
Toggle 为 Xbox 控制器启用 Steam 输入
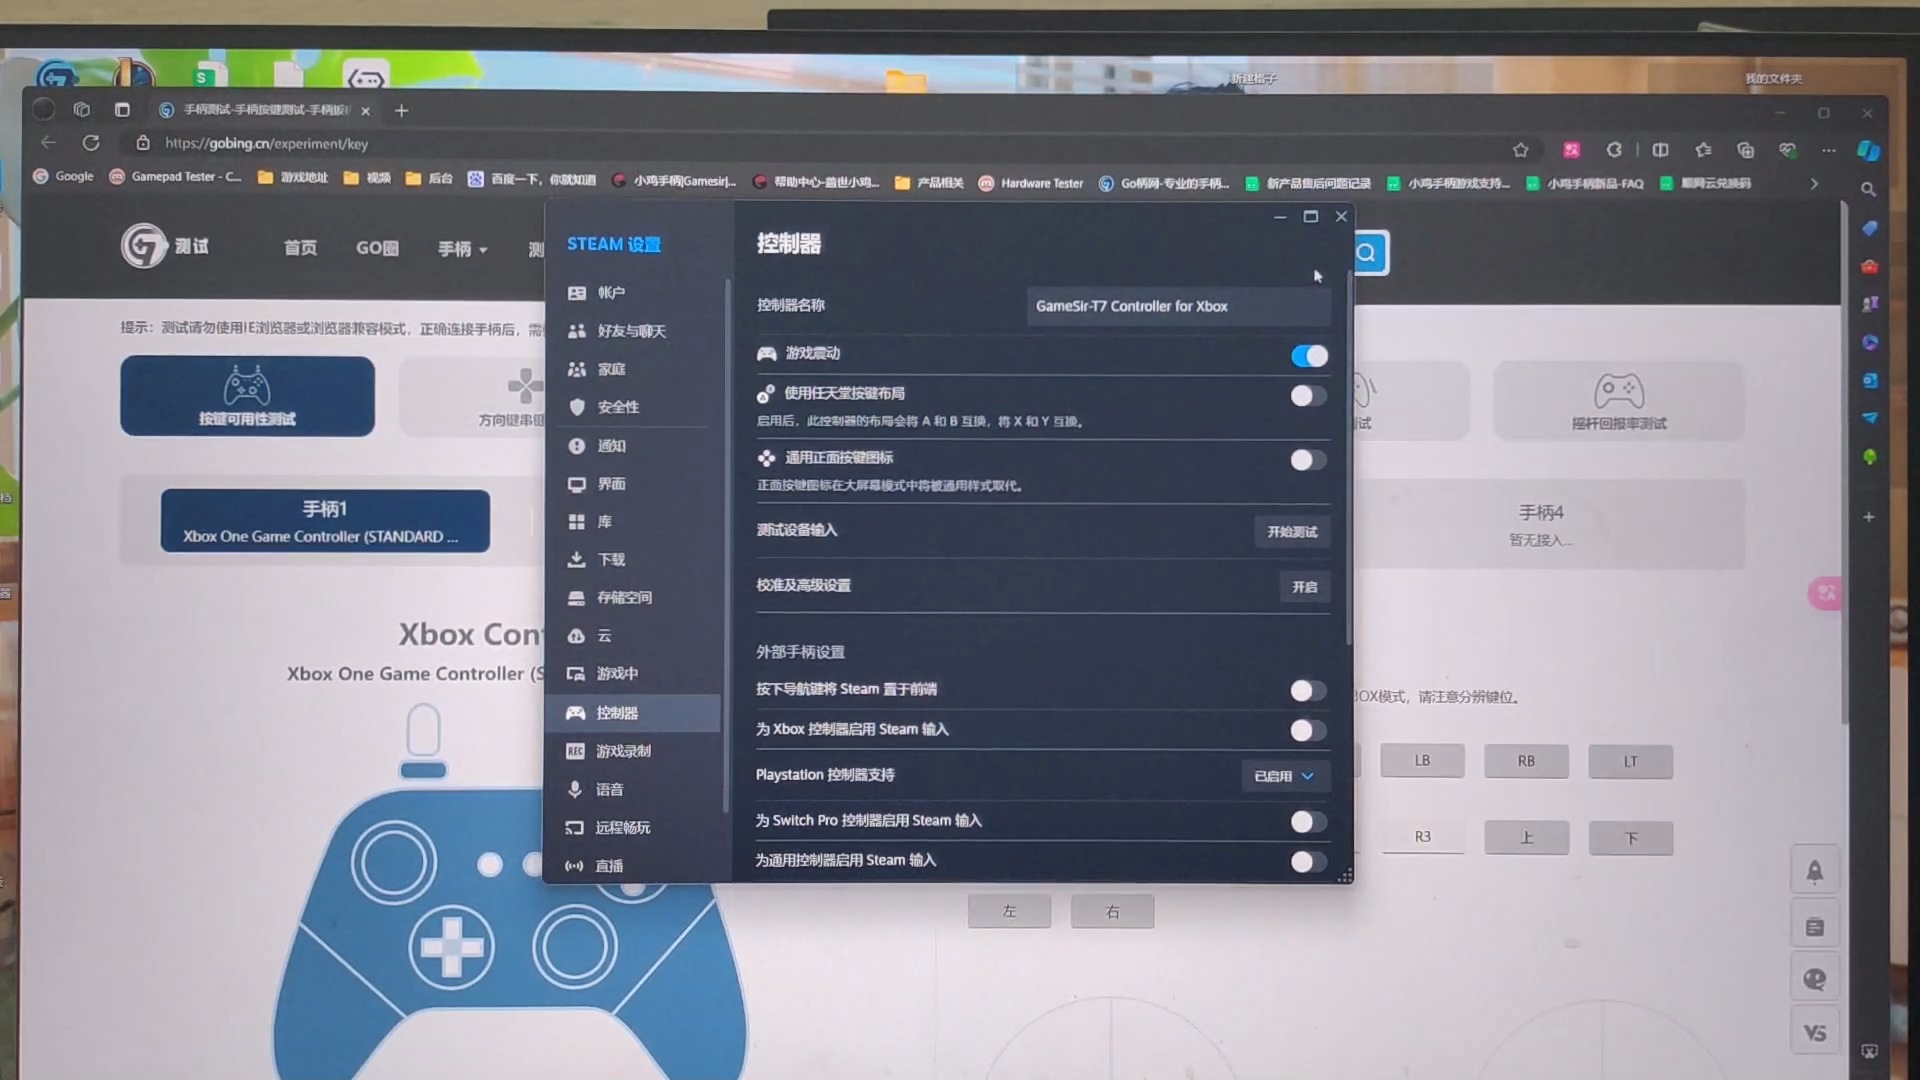click(x=1308, y=730)
